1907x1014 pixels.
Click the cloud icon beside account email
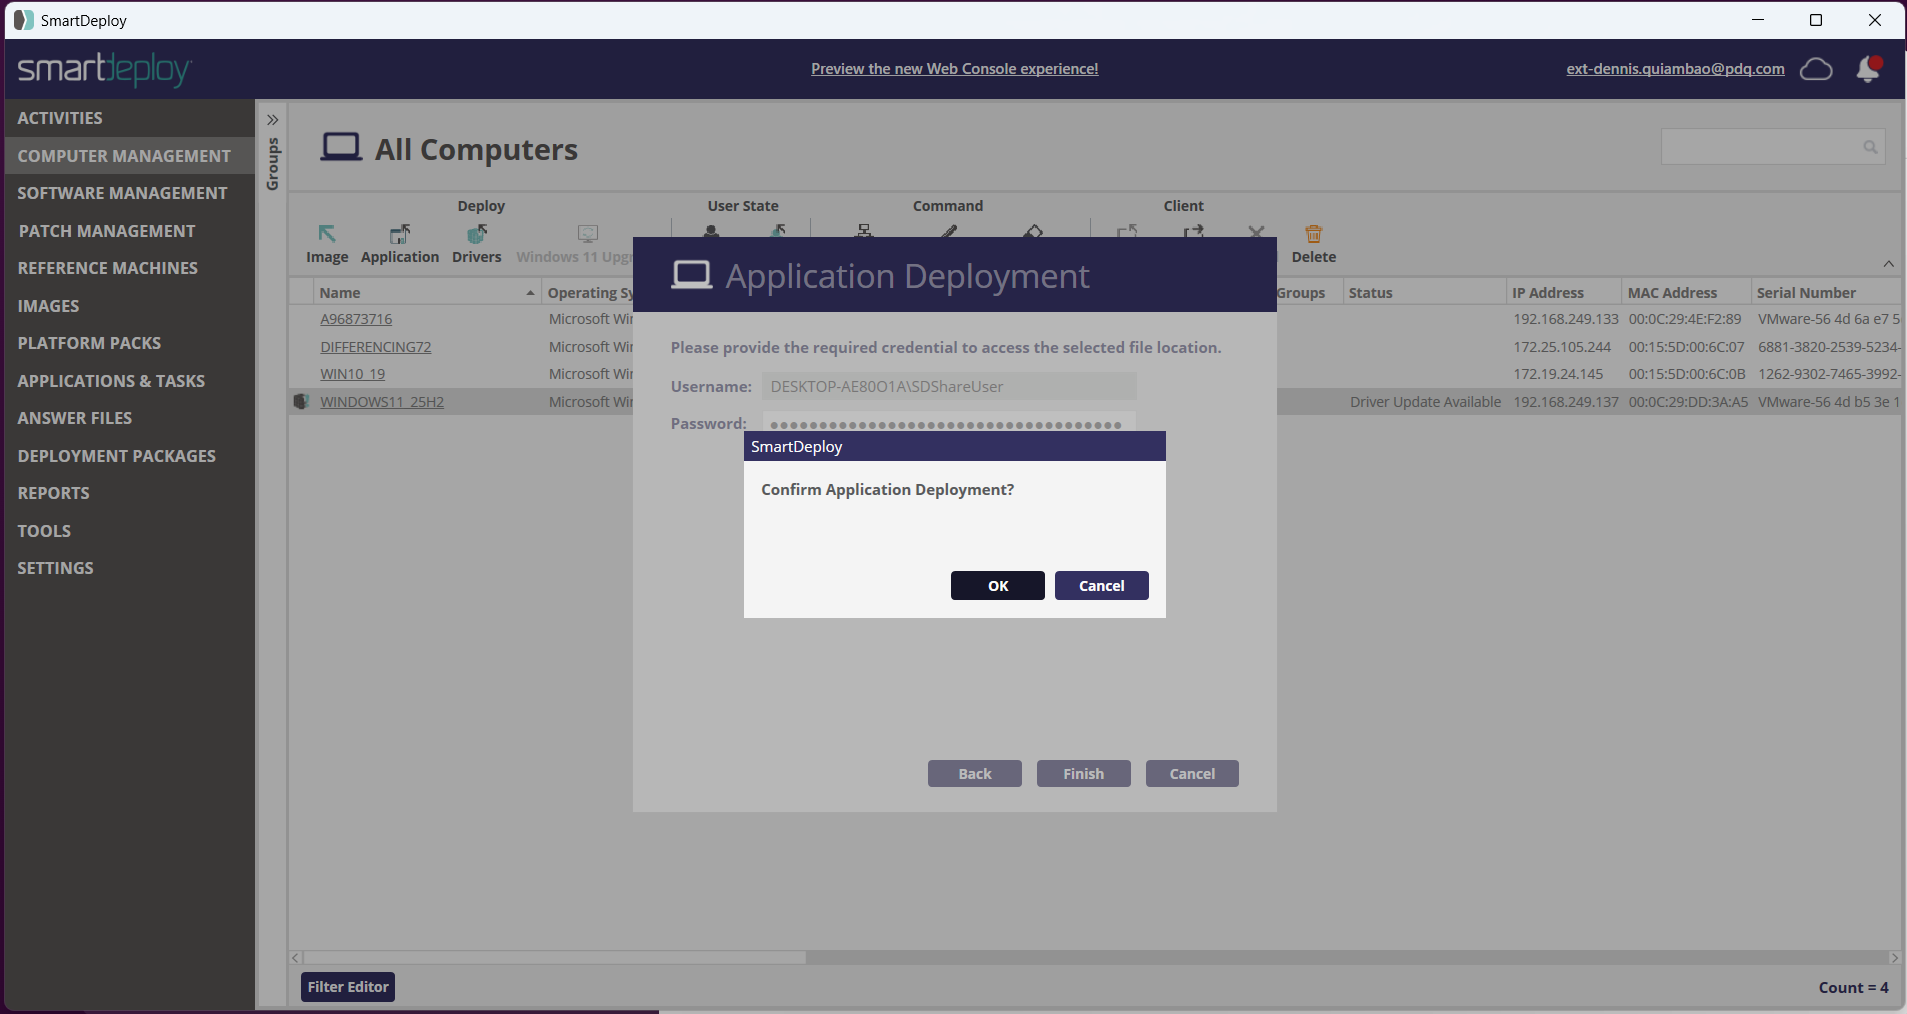click(x=1816, y=69)
